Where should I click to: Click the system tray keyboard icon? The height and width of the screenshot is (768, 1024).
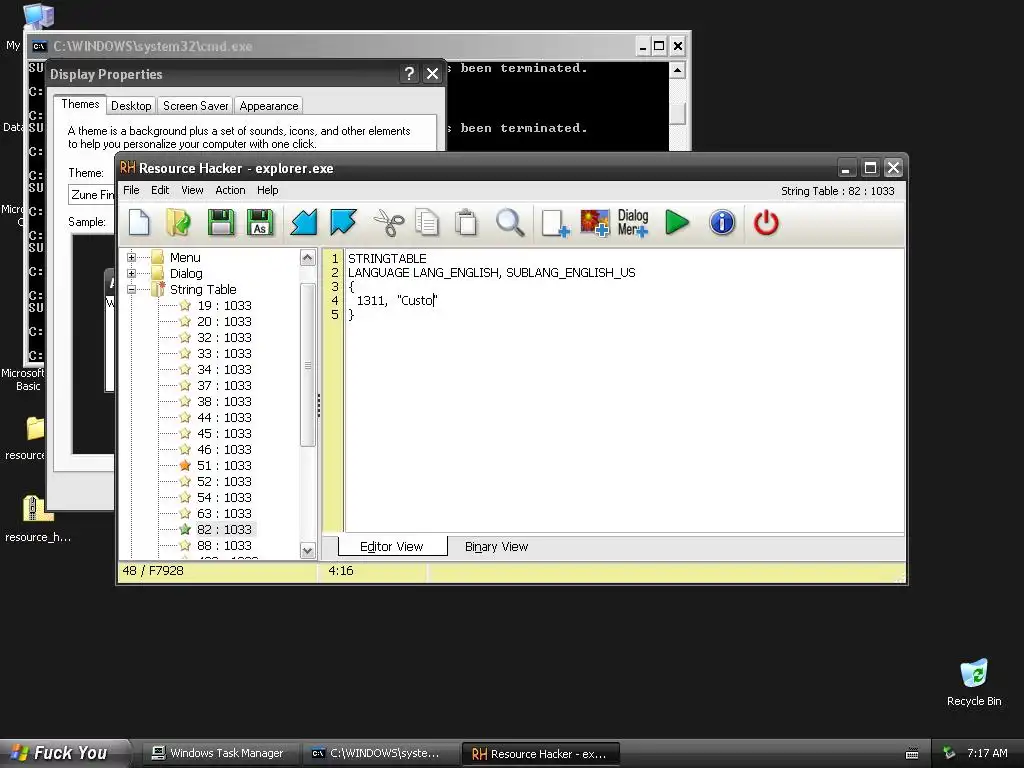tap(912, 754)
